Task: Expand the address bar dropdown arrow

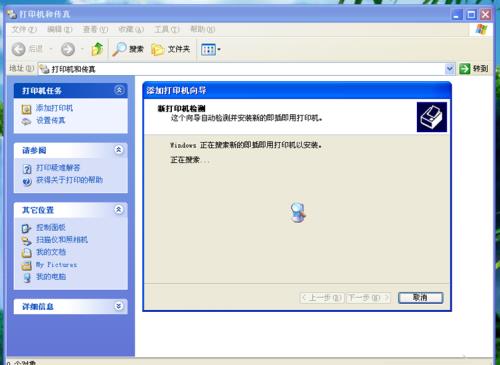Action: pos(450,69)
